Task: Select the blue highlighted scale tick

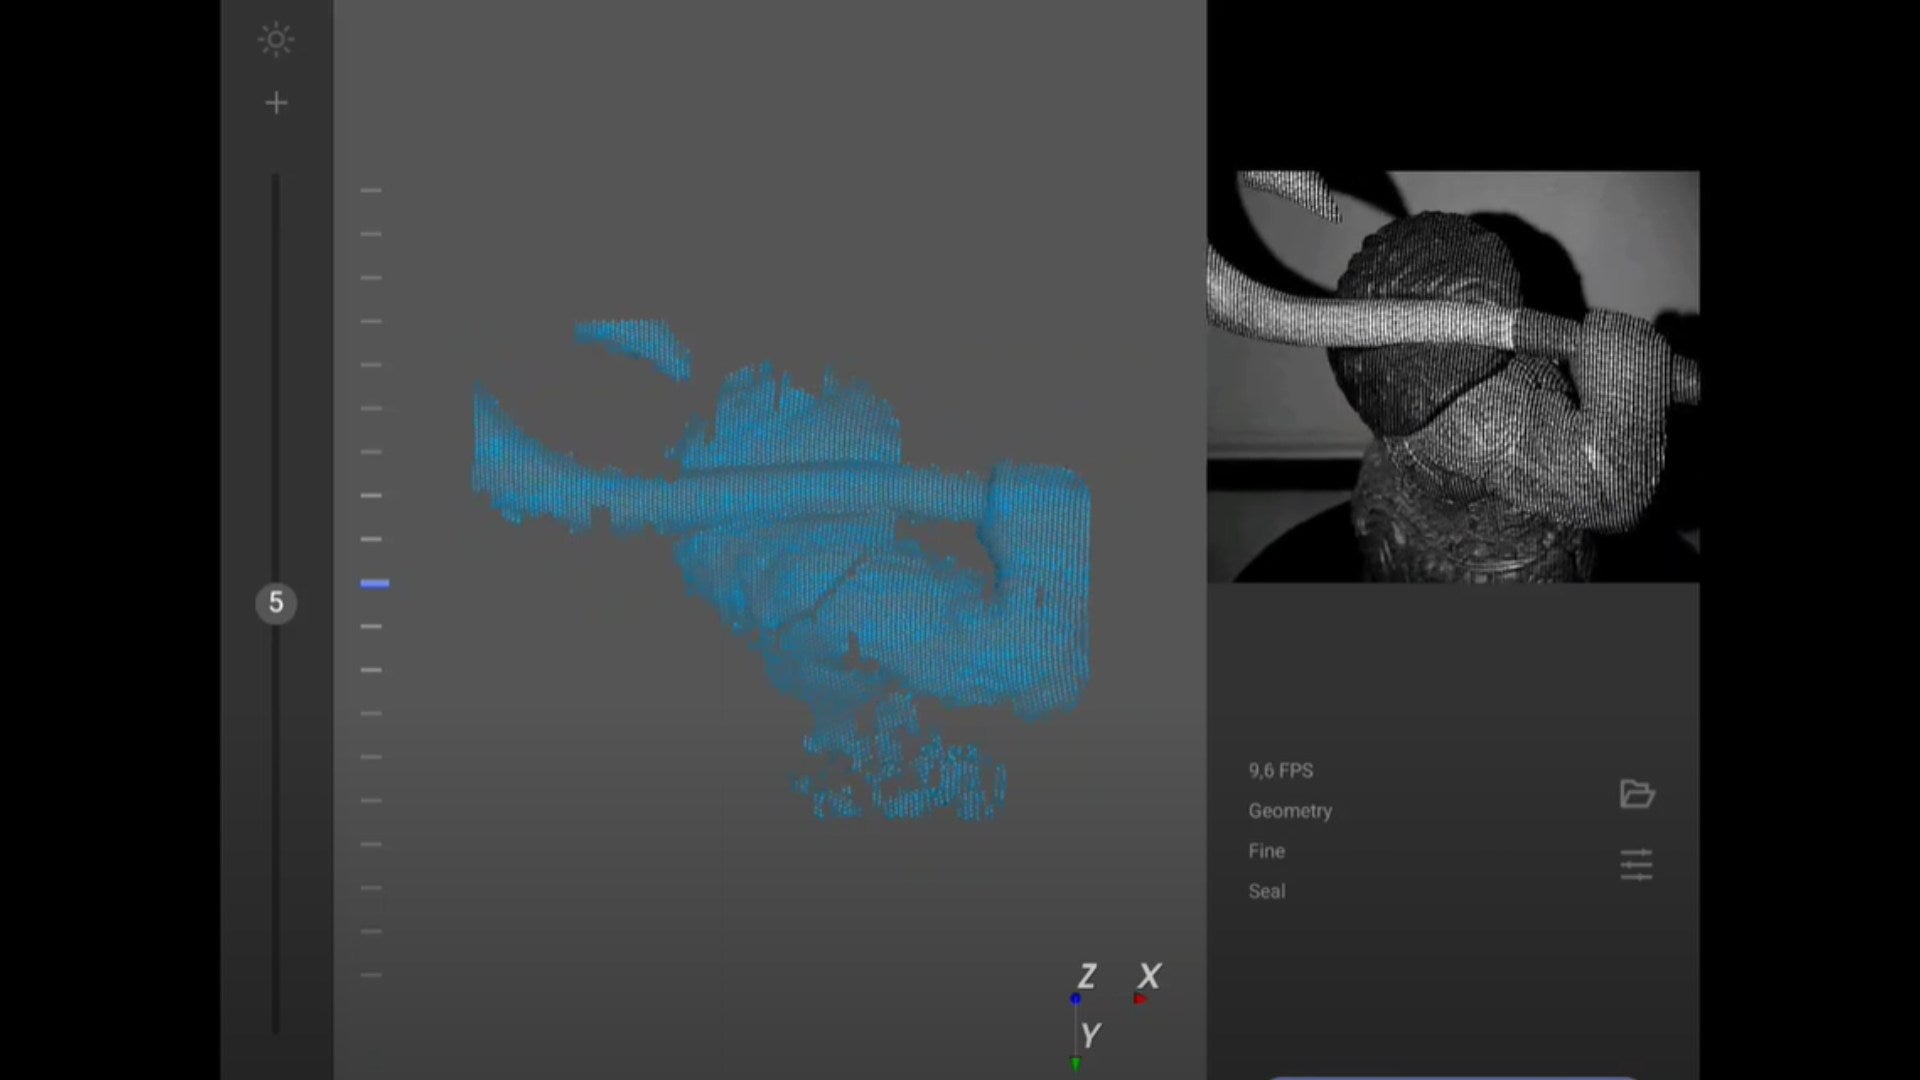Action: (x=374, y=583)
